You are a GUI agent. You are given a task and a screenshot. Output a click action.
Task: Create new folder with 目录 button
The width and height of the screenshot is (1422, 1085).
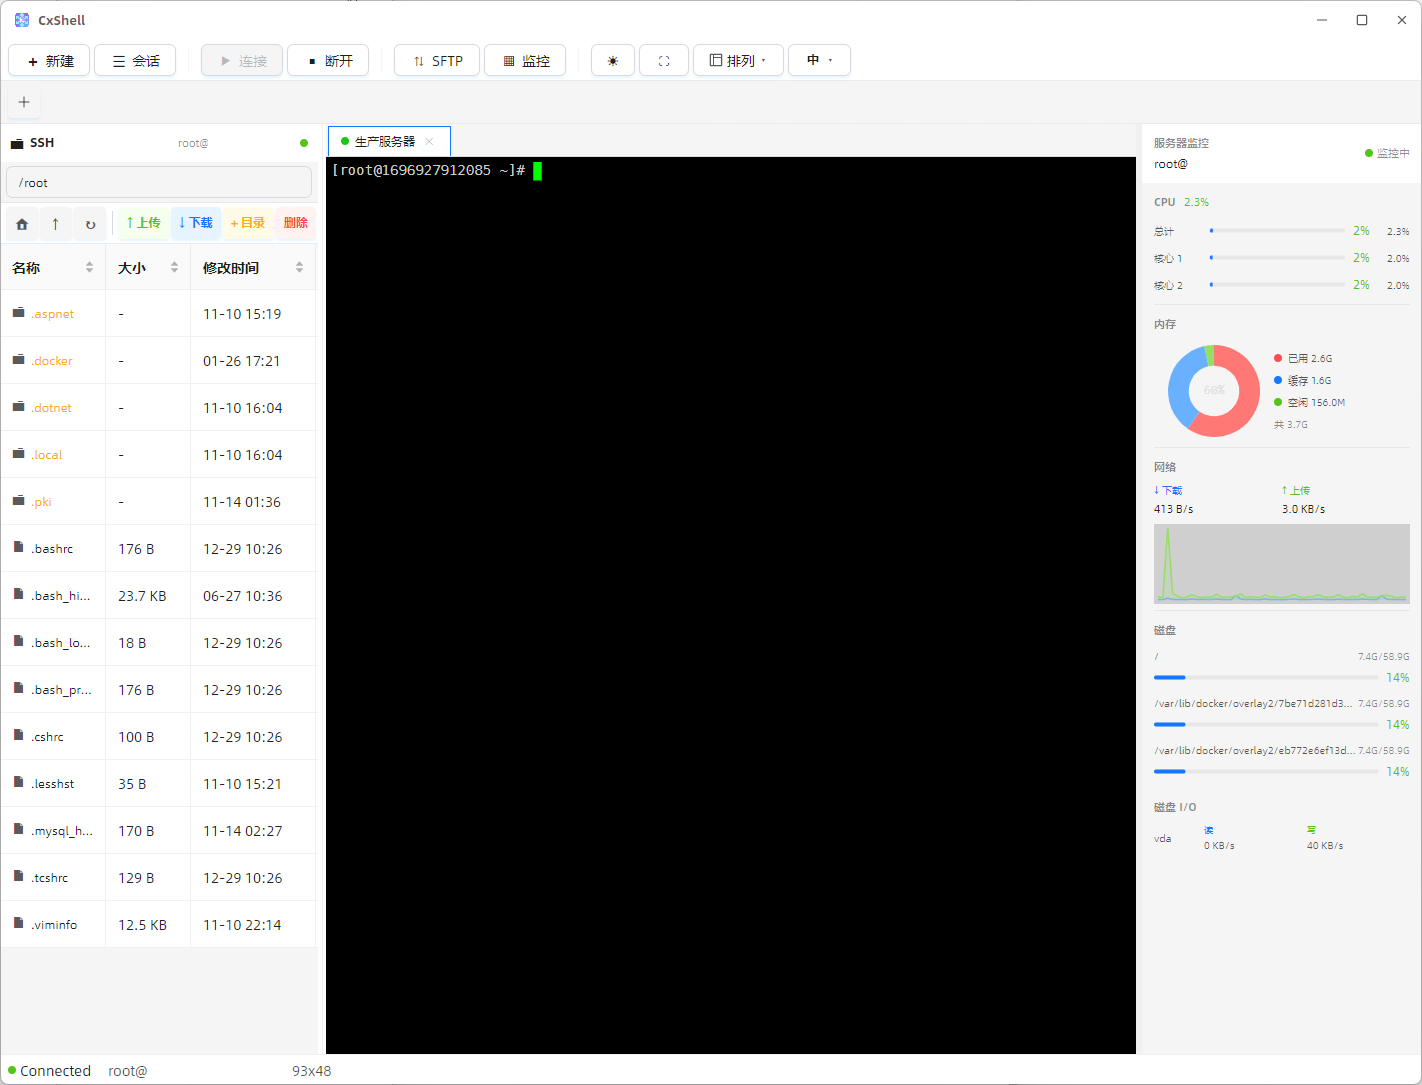(x=247, y=223)
